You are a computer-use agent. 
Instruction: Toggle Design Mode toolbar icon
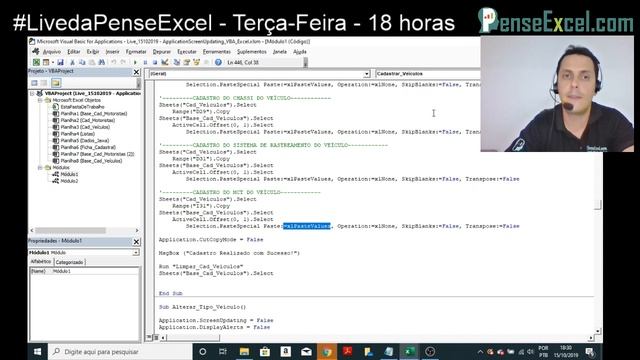pos(165,62)
